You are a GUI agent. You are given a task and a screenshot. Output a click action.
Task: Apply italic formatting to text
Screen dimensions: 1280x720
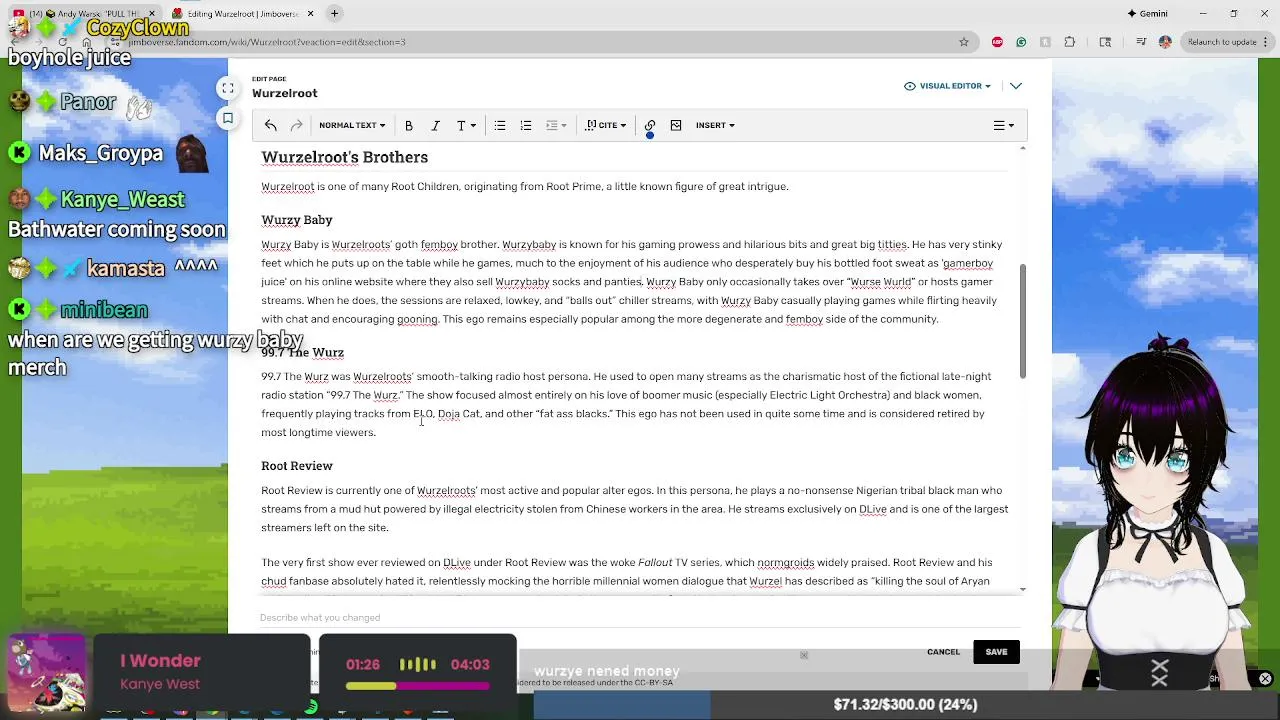click(x=435, y=125)
